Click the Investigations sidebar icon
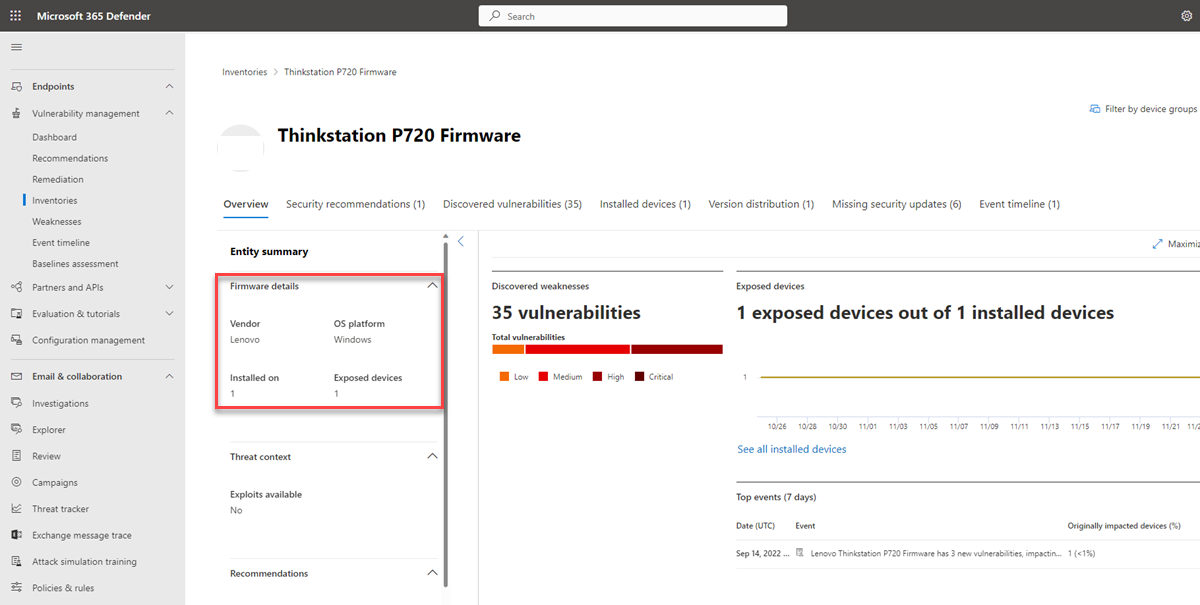 pos(16,403)
